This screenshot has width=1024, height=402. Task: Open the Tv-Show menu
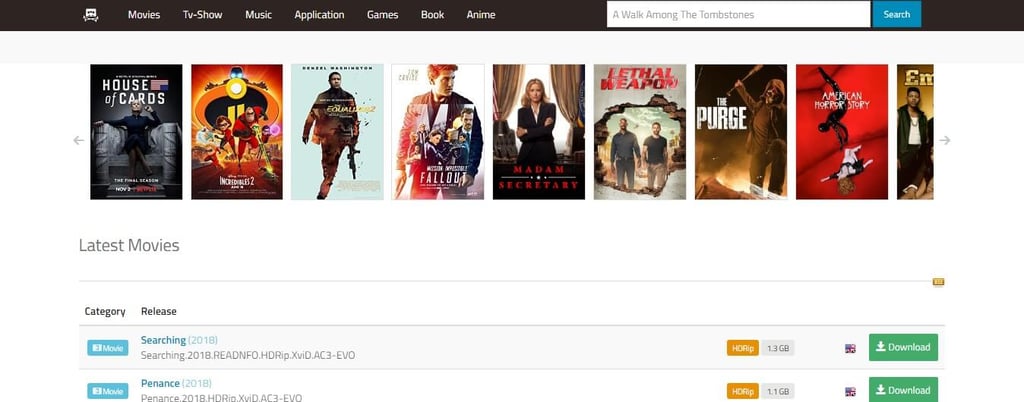click(202, 14)
